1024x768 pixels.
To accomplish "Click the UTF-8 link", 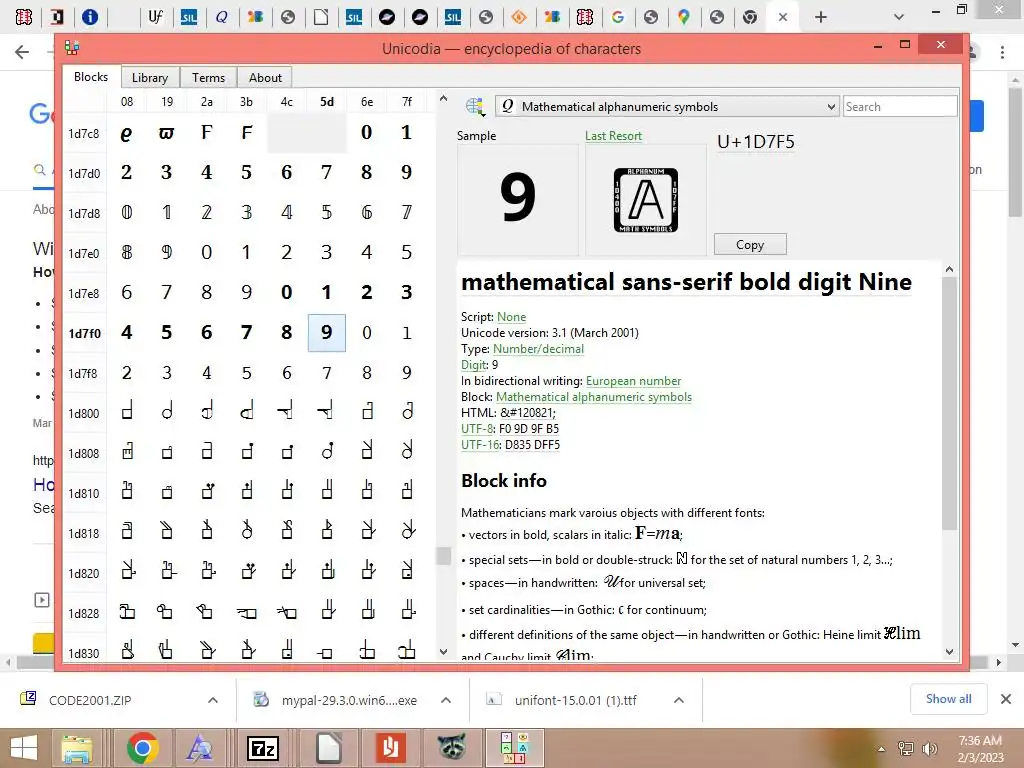I will (477, 428).
